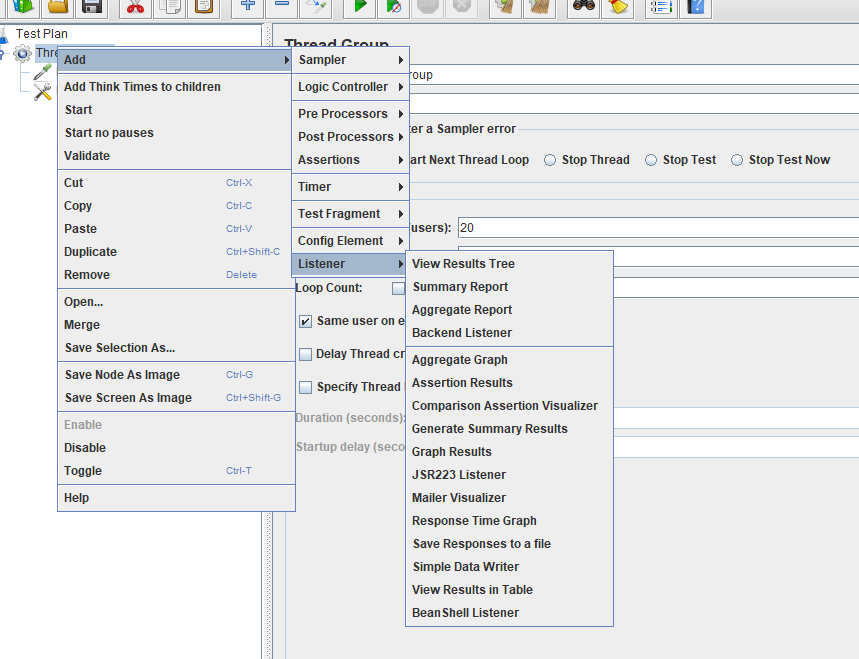
Task: Save the test plan via floppy icon
Action: [91, 7]
